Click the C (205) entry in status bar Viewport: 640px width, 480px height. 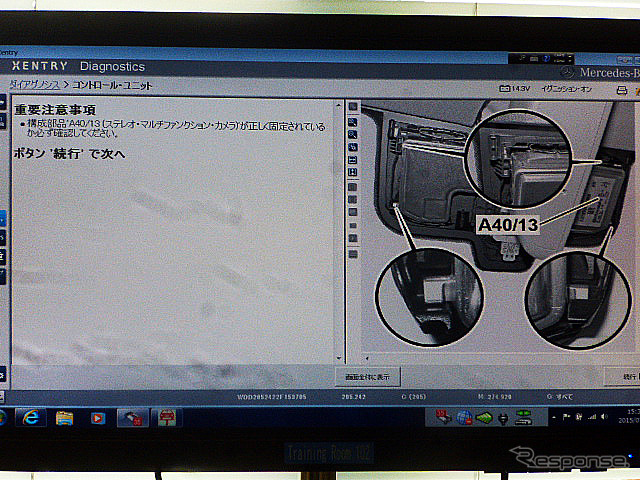[413, 397]
